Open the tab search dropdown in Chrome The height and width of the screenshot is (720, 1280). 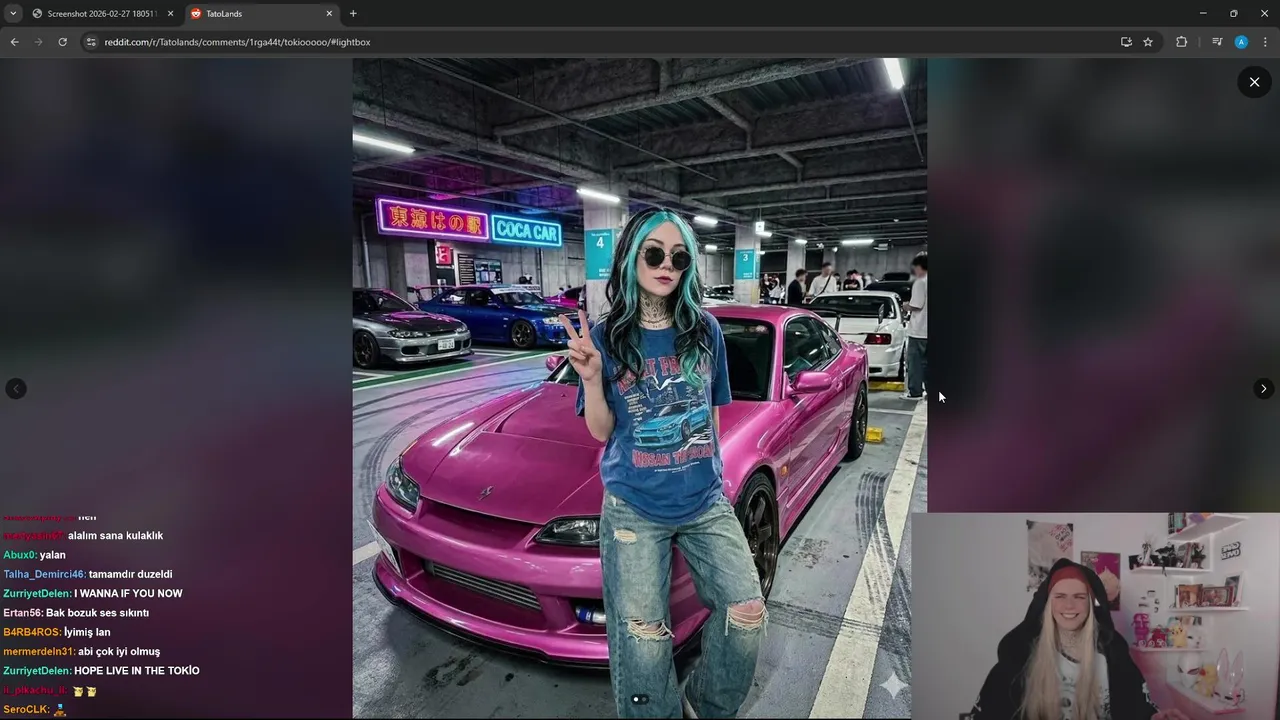(13, 13)
